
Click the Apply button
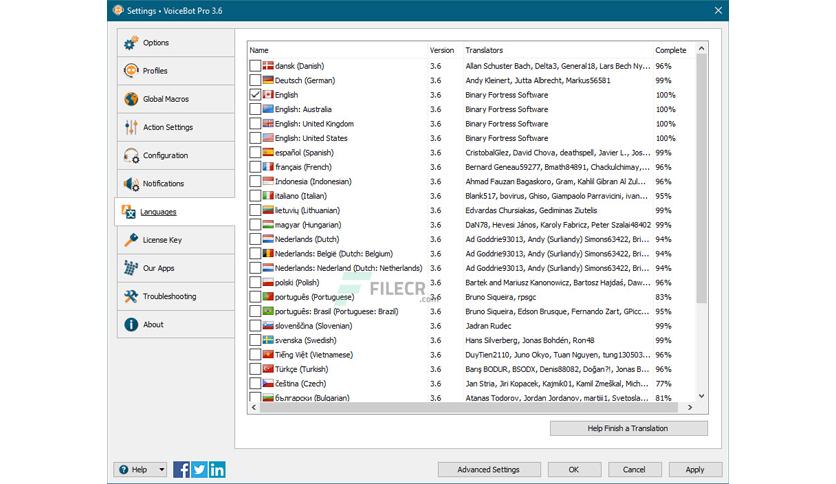tap(695, 470)
